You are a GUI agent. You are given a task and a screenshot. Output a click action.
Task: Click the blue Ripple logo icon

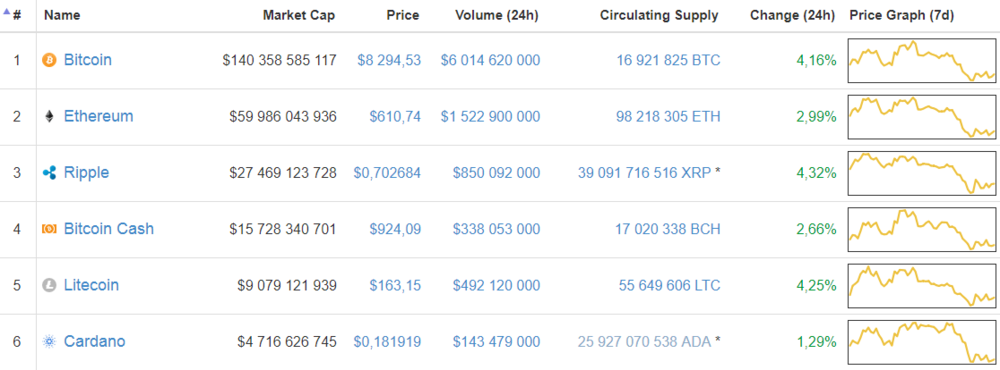pos(49,172)
